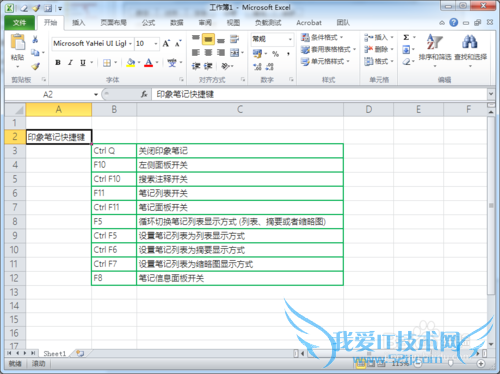This screenshot has height=374, width=500.
Task: Select column C header
Action: pyautogui.click(x=240, y=109)
